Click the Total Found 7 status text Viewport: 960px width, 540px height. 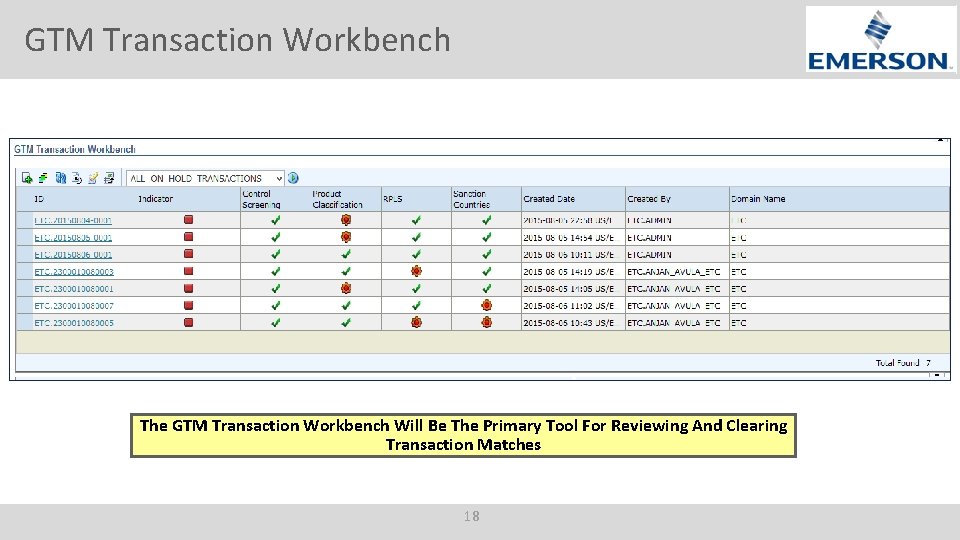click(x=903, y=363)
